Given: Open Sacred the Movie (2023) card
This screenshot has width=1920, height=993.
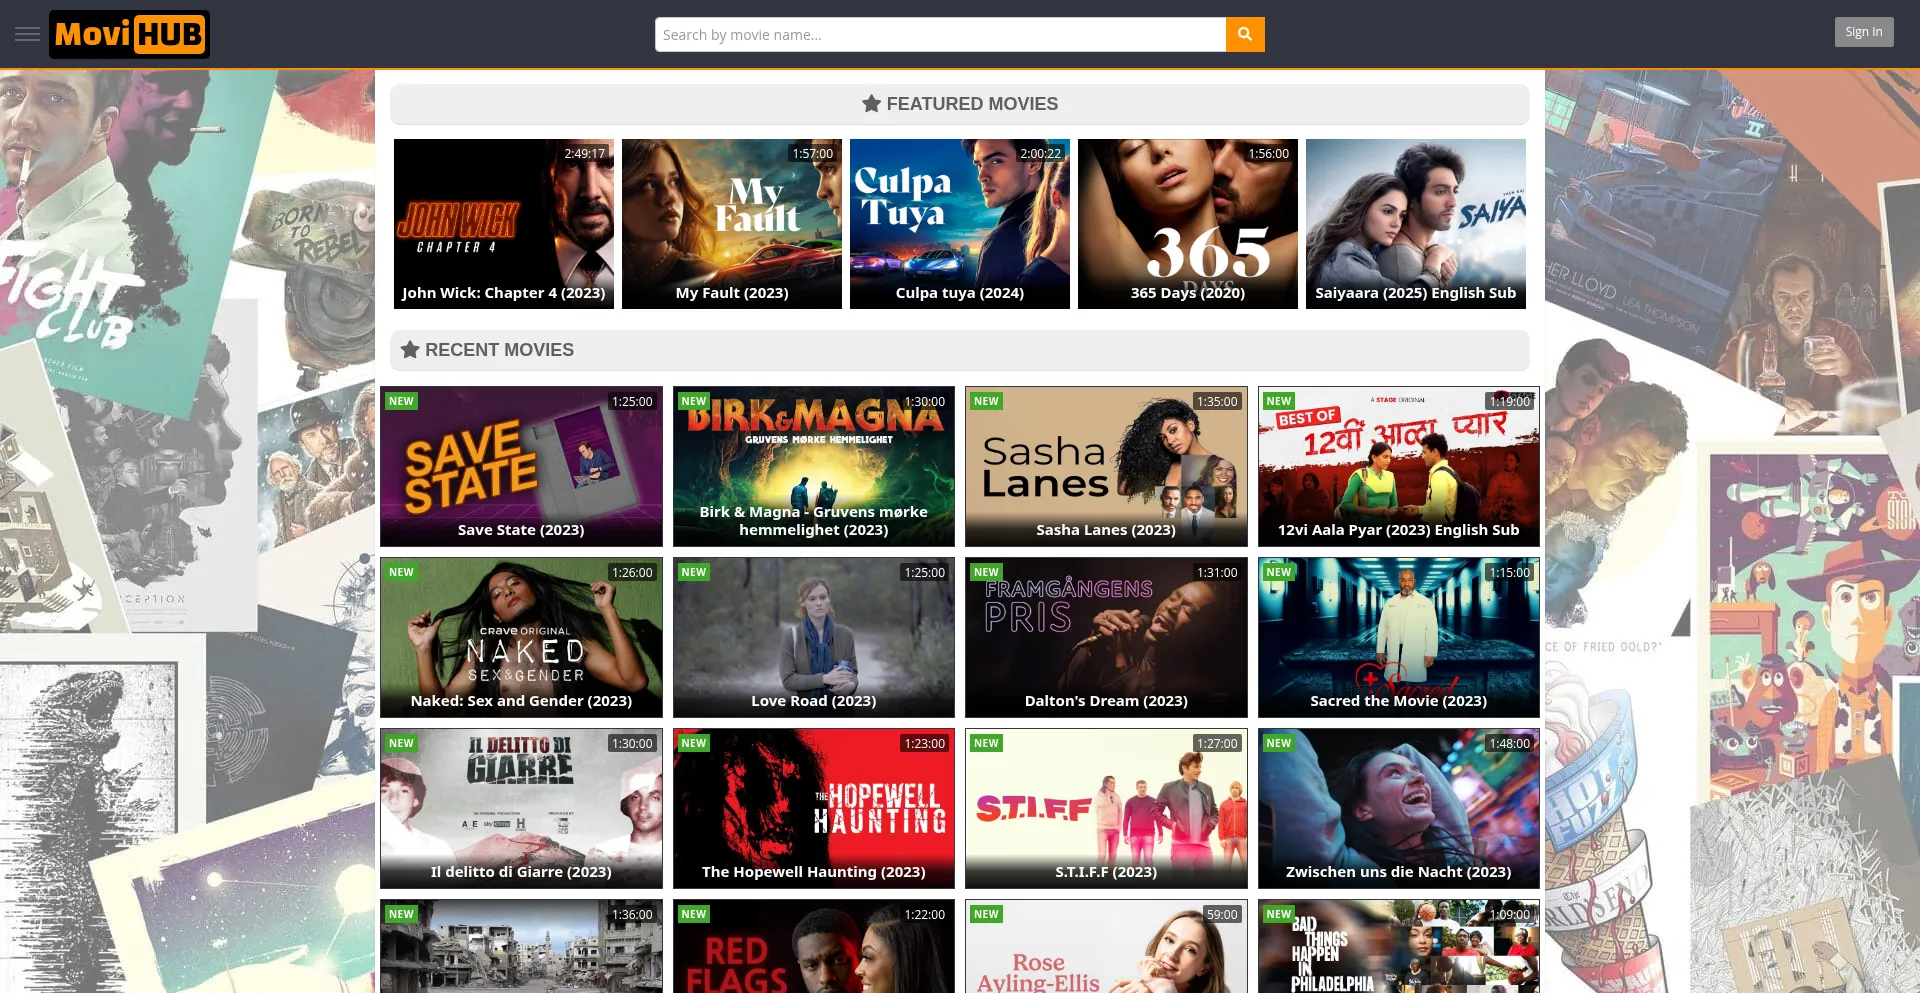Looking at the screenshot, I should [x=1399, y=637].
